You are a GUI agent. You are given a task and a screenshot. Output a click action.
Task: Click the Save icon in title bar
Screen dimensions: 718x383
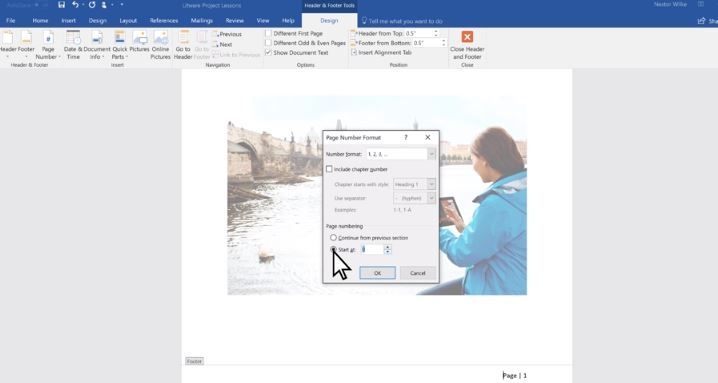(61, 5)
